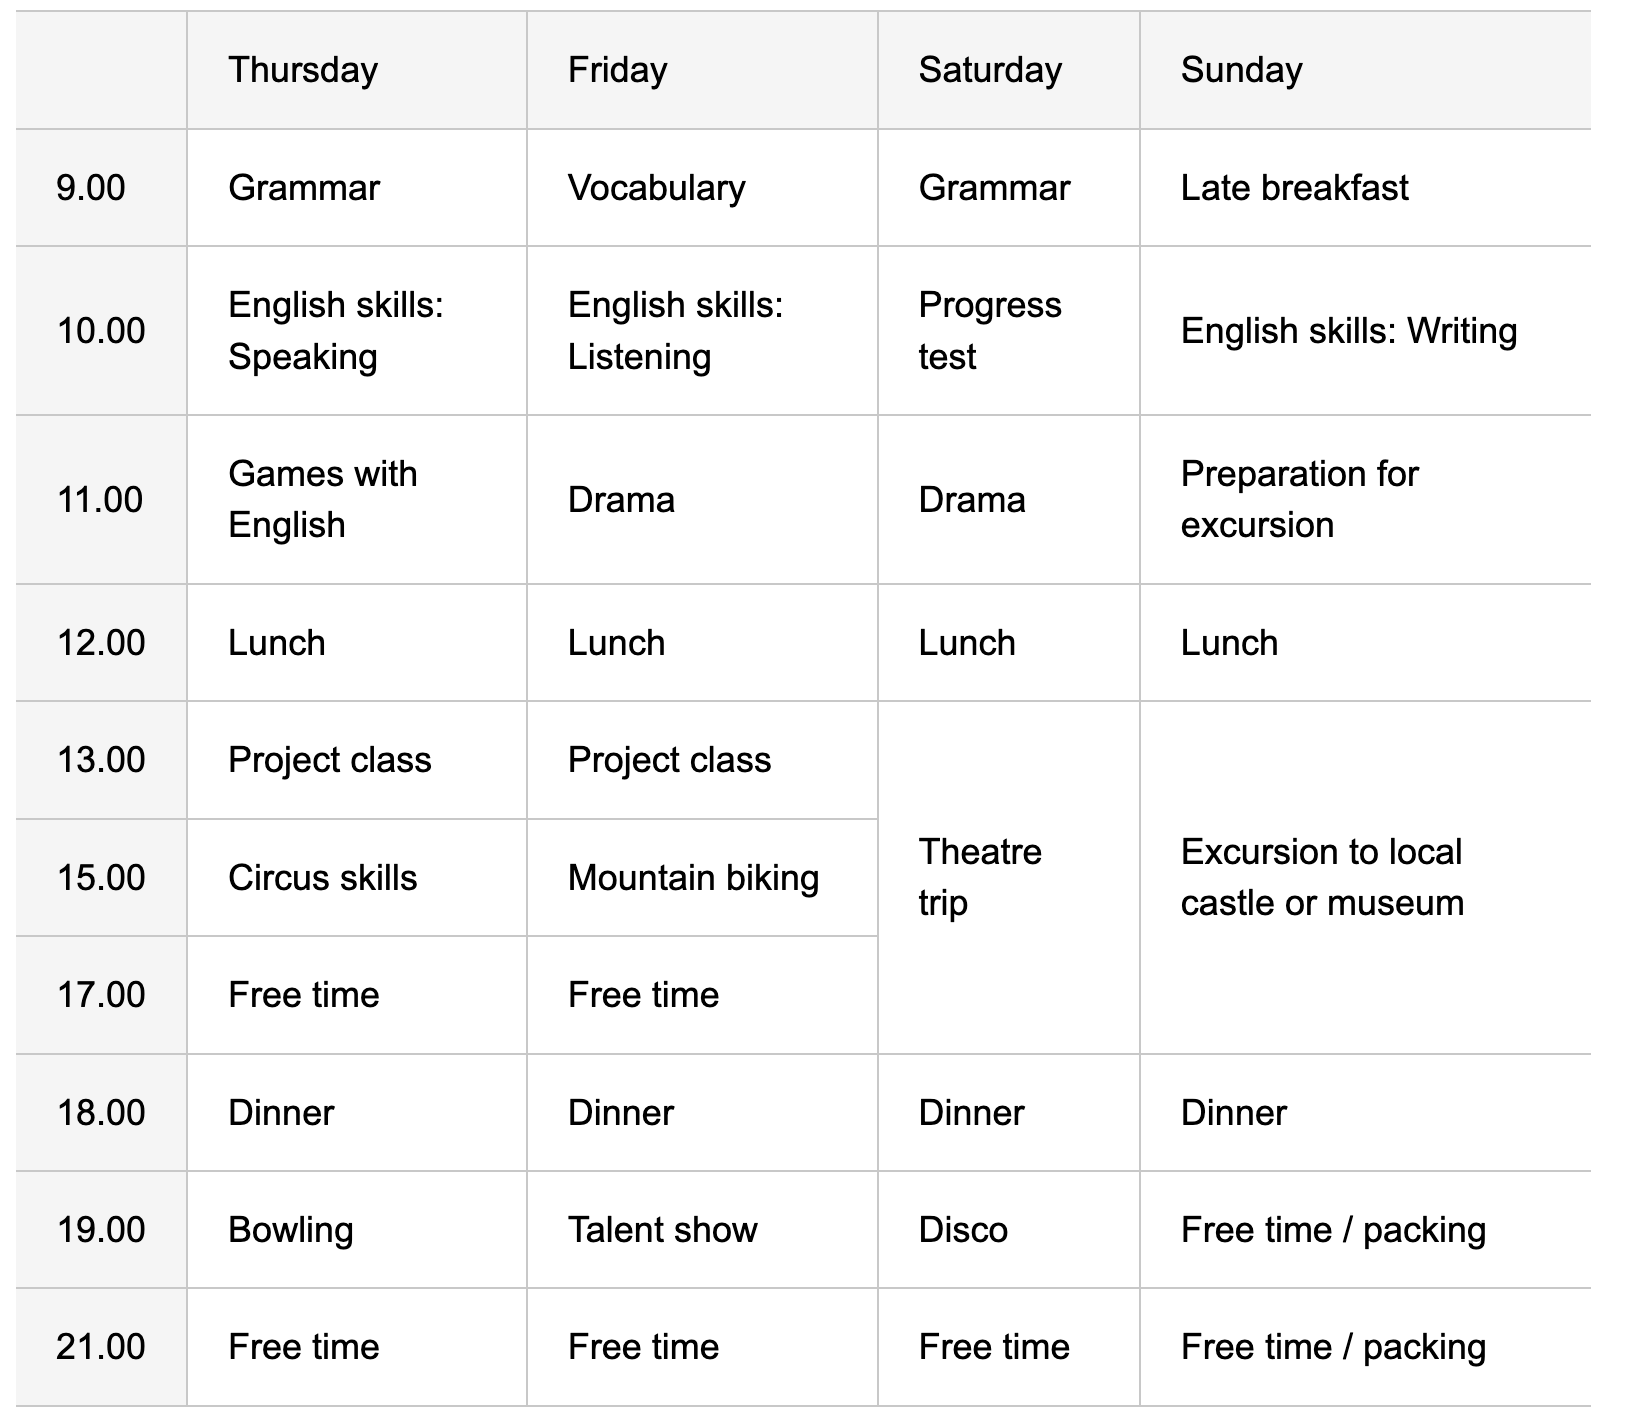Image resolution: width=1632 pixels, height=1422 pixels.
Task: Click the Saturday column header
Action: coord(990,70)
